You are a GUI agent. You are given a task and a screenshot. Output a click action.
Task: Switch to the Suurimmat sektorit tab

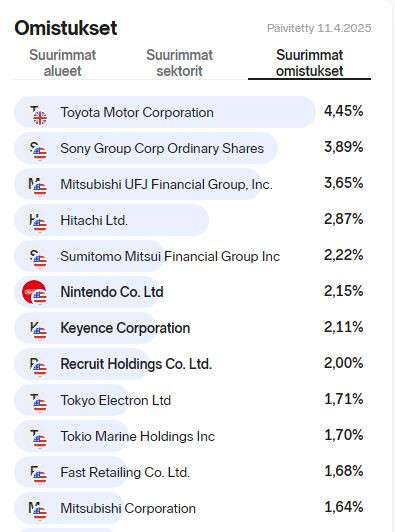coord(180,63)
